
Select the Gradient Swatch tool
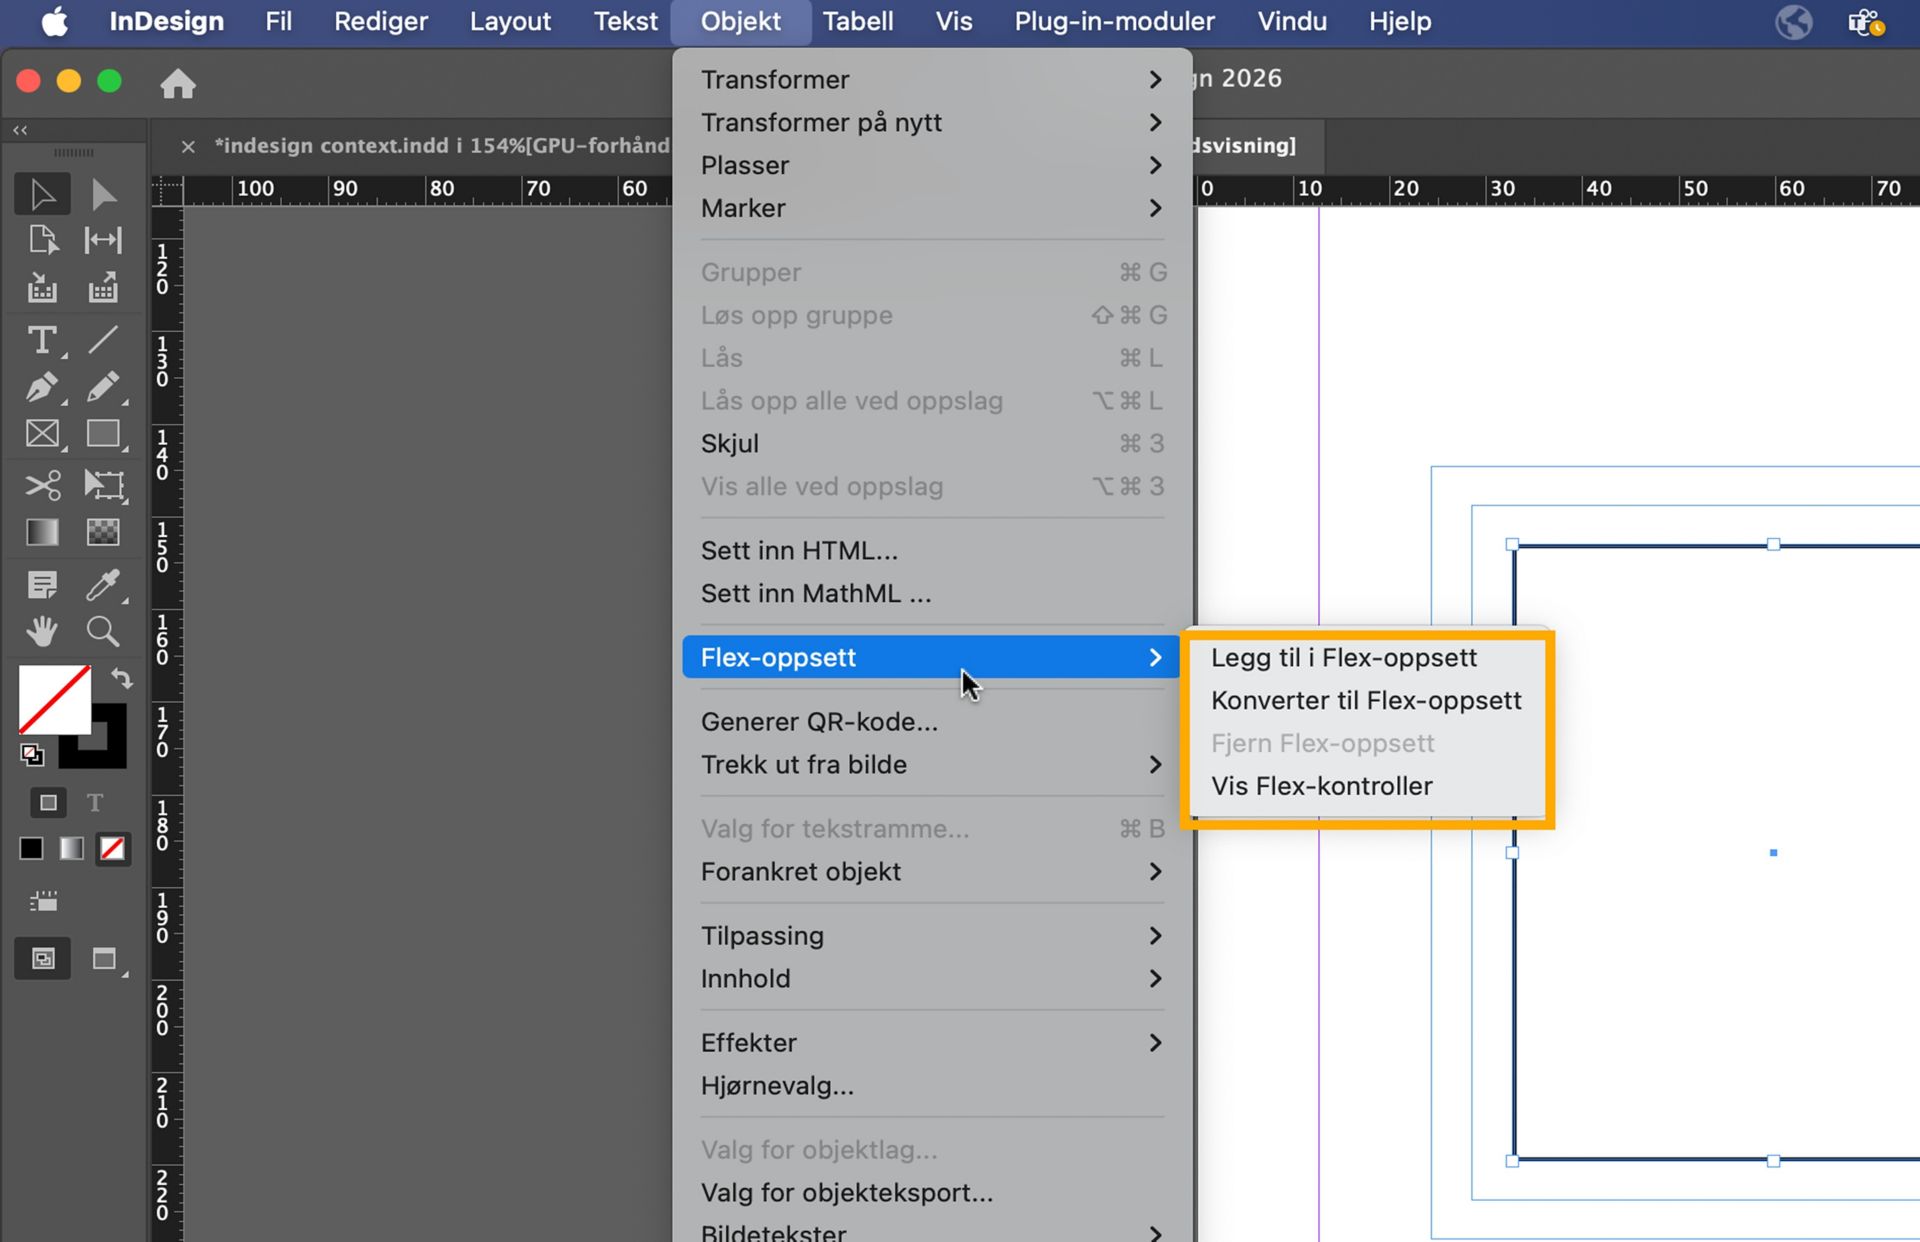(42, 531)
